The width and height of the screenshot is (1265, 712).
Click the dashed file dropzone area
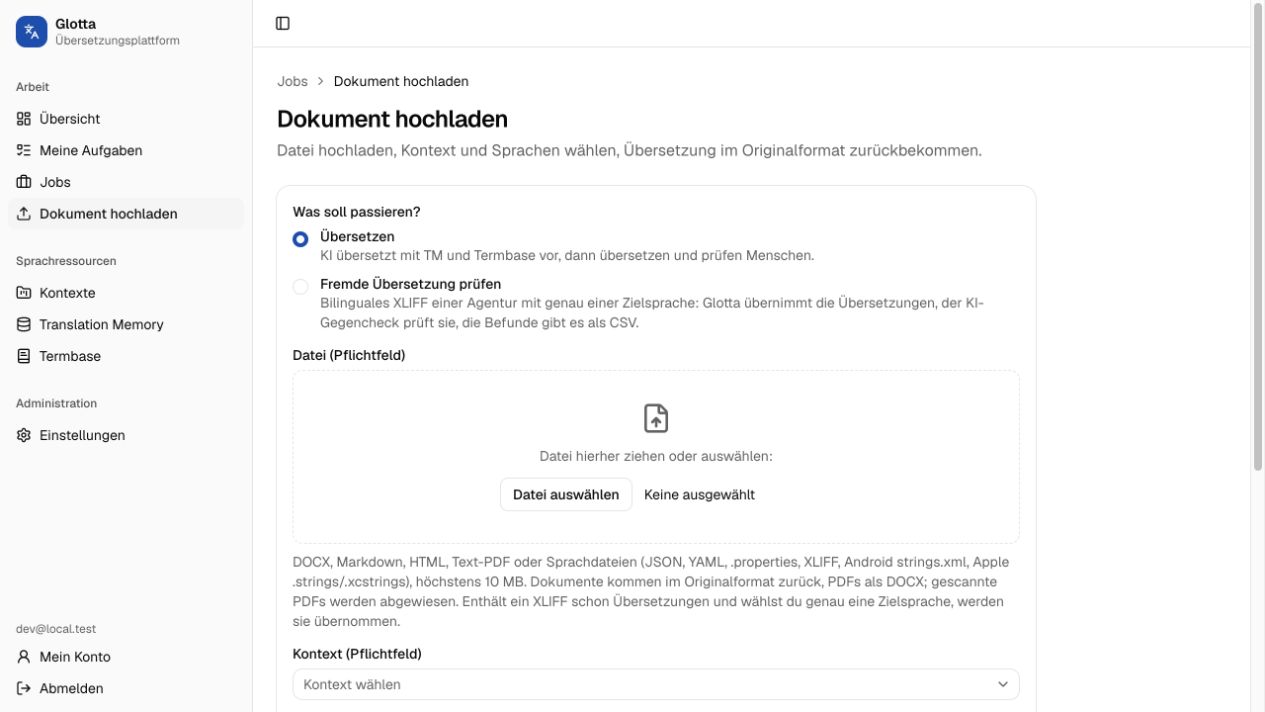tap(656, 457)
